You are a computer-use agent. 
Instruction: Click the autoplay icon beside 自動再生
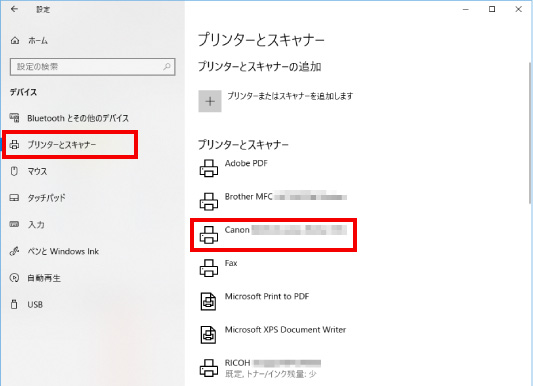(x=14, y=278)
